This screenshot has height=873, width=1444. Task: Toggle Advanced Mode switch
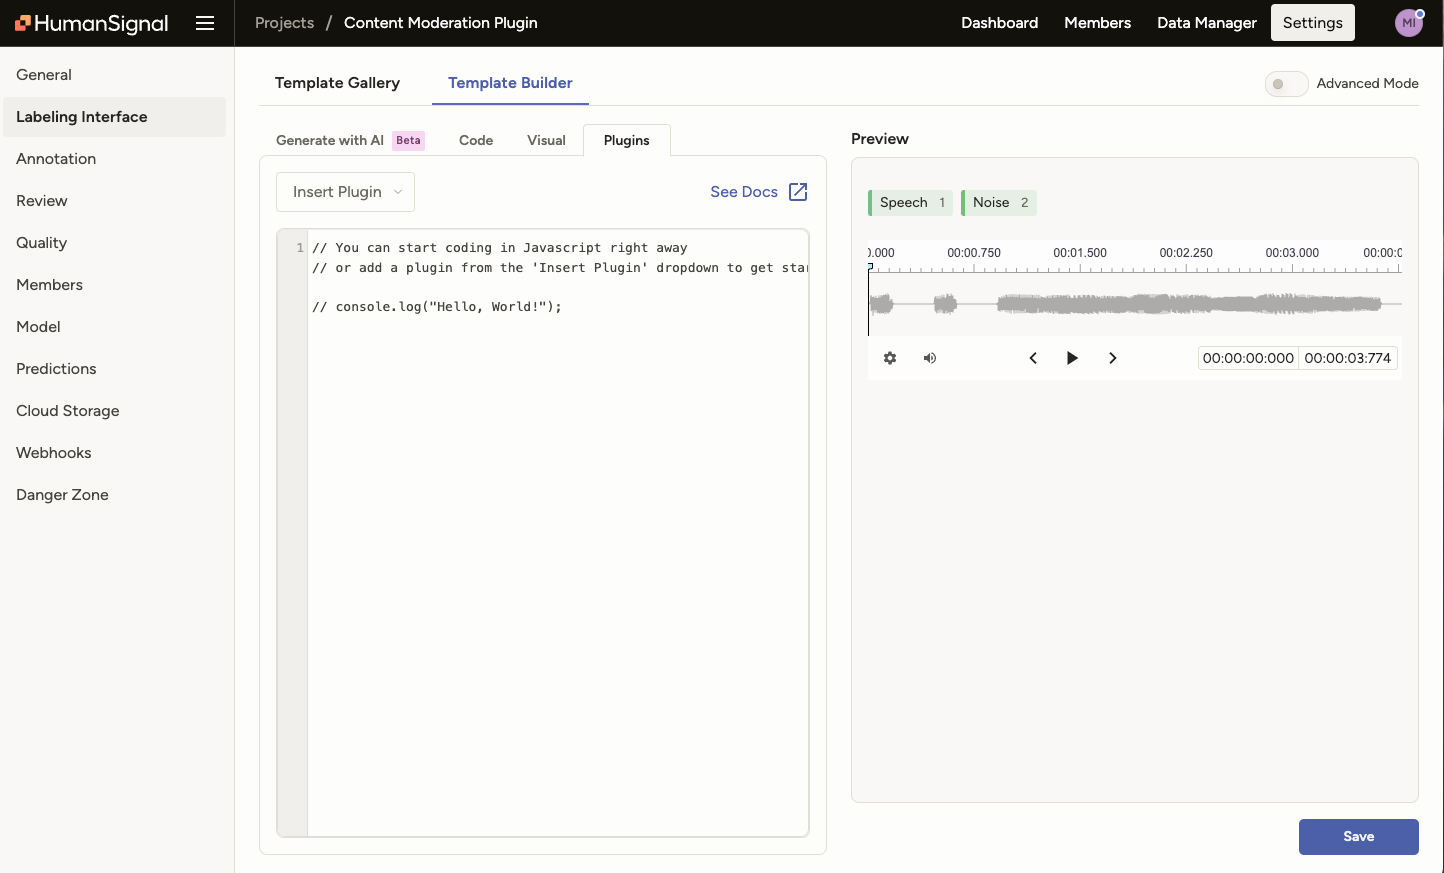(1286, 84)
